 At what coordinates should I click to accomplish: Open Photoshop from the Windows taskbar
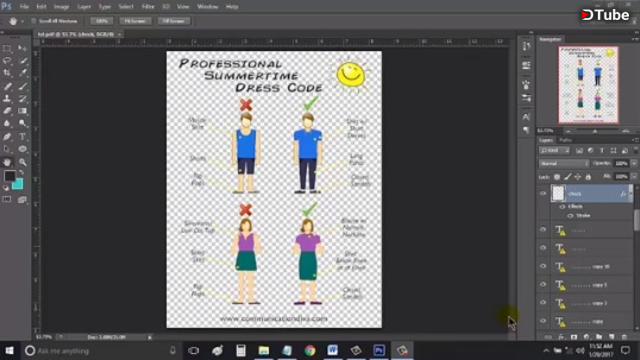click(379, 350)
